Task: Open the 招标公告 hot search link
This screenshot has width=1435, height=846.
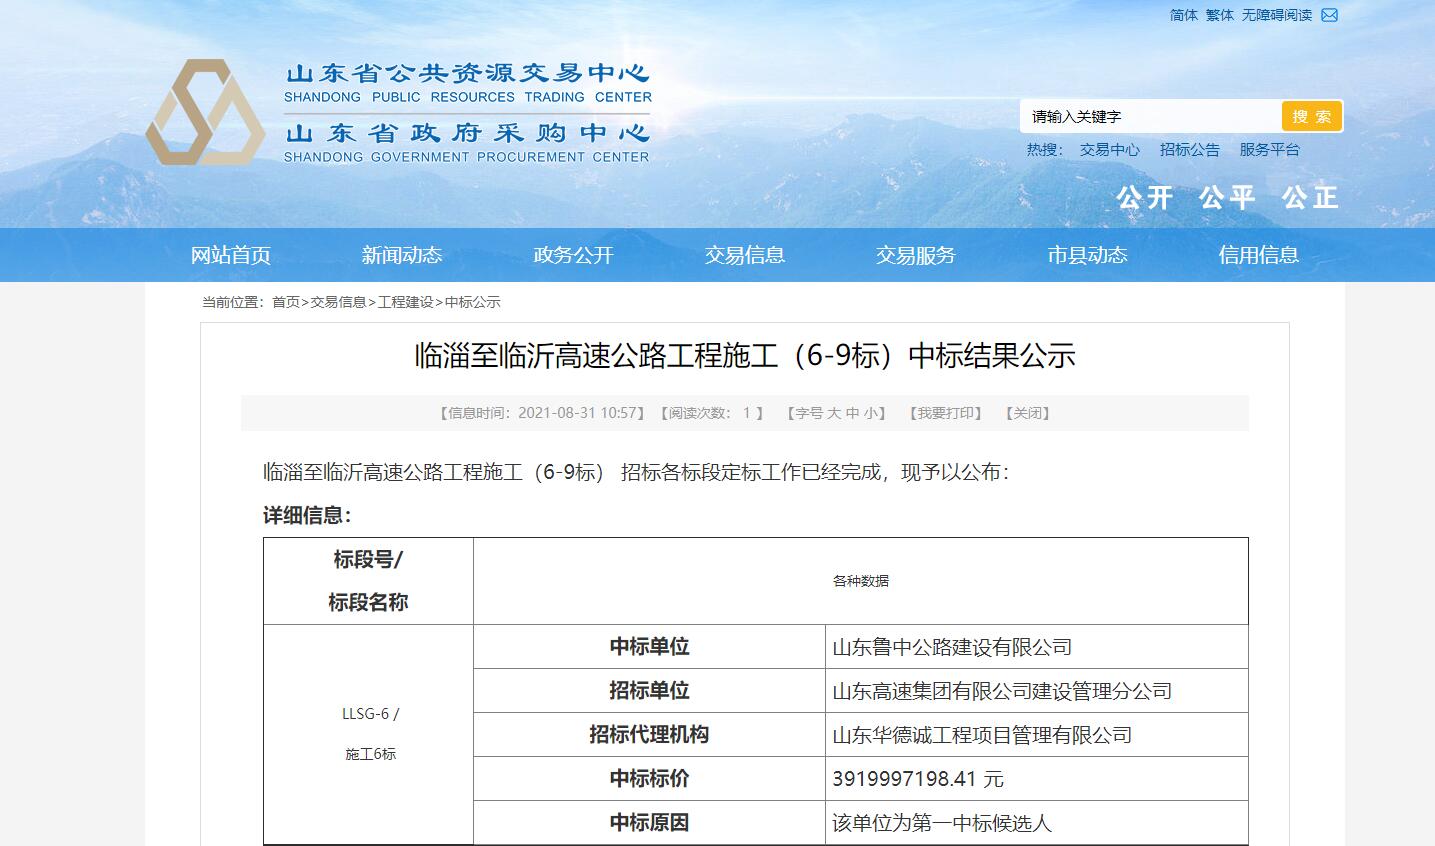Action: (x=1190, y=149)
